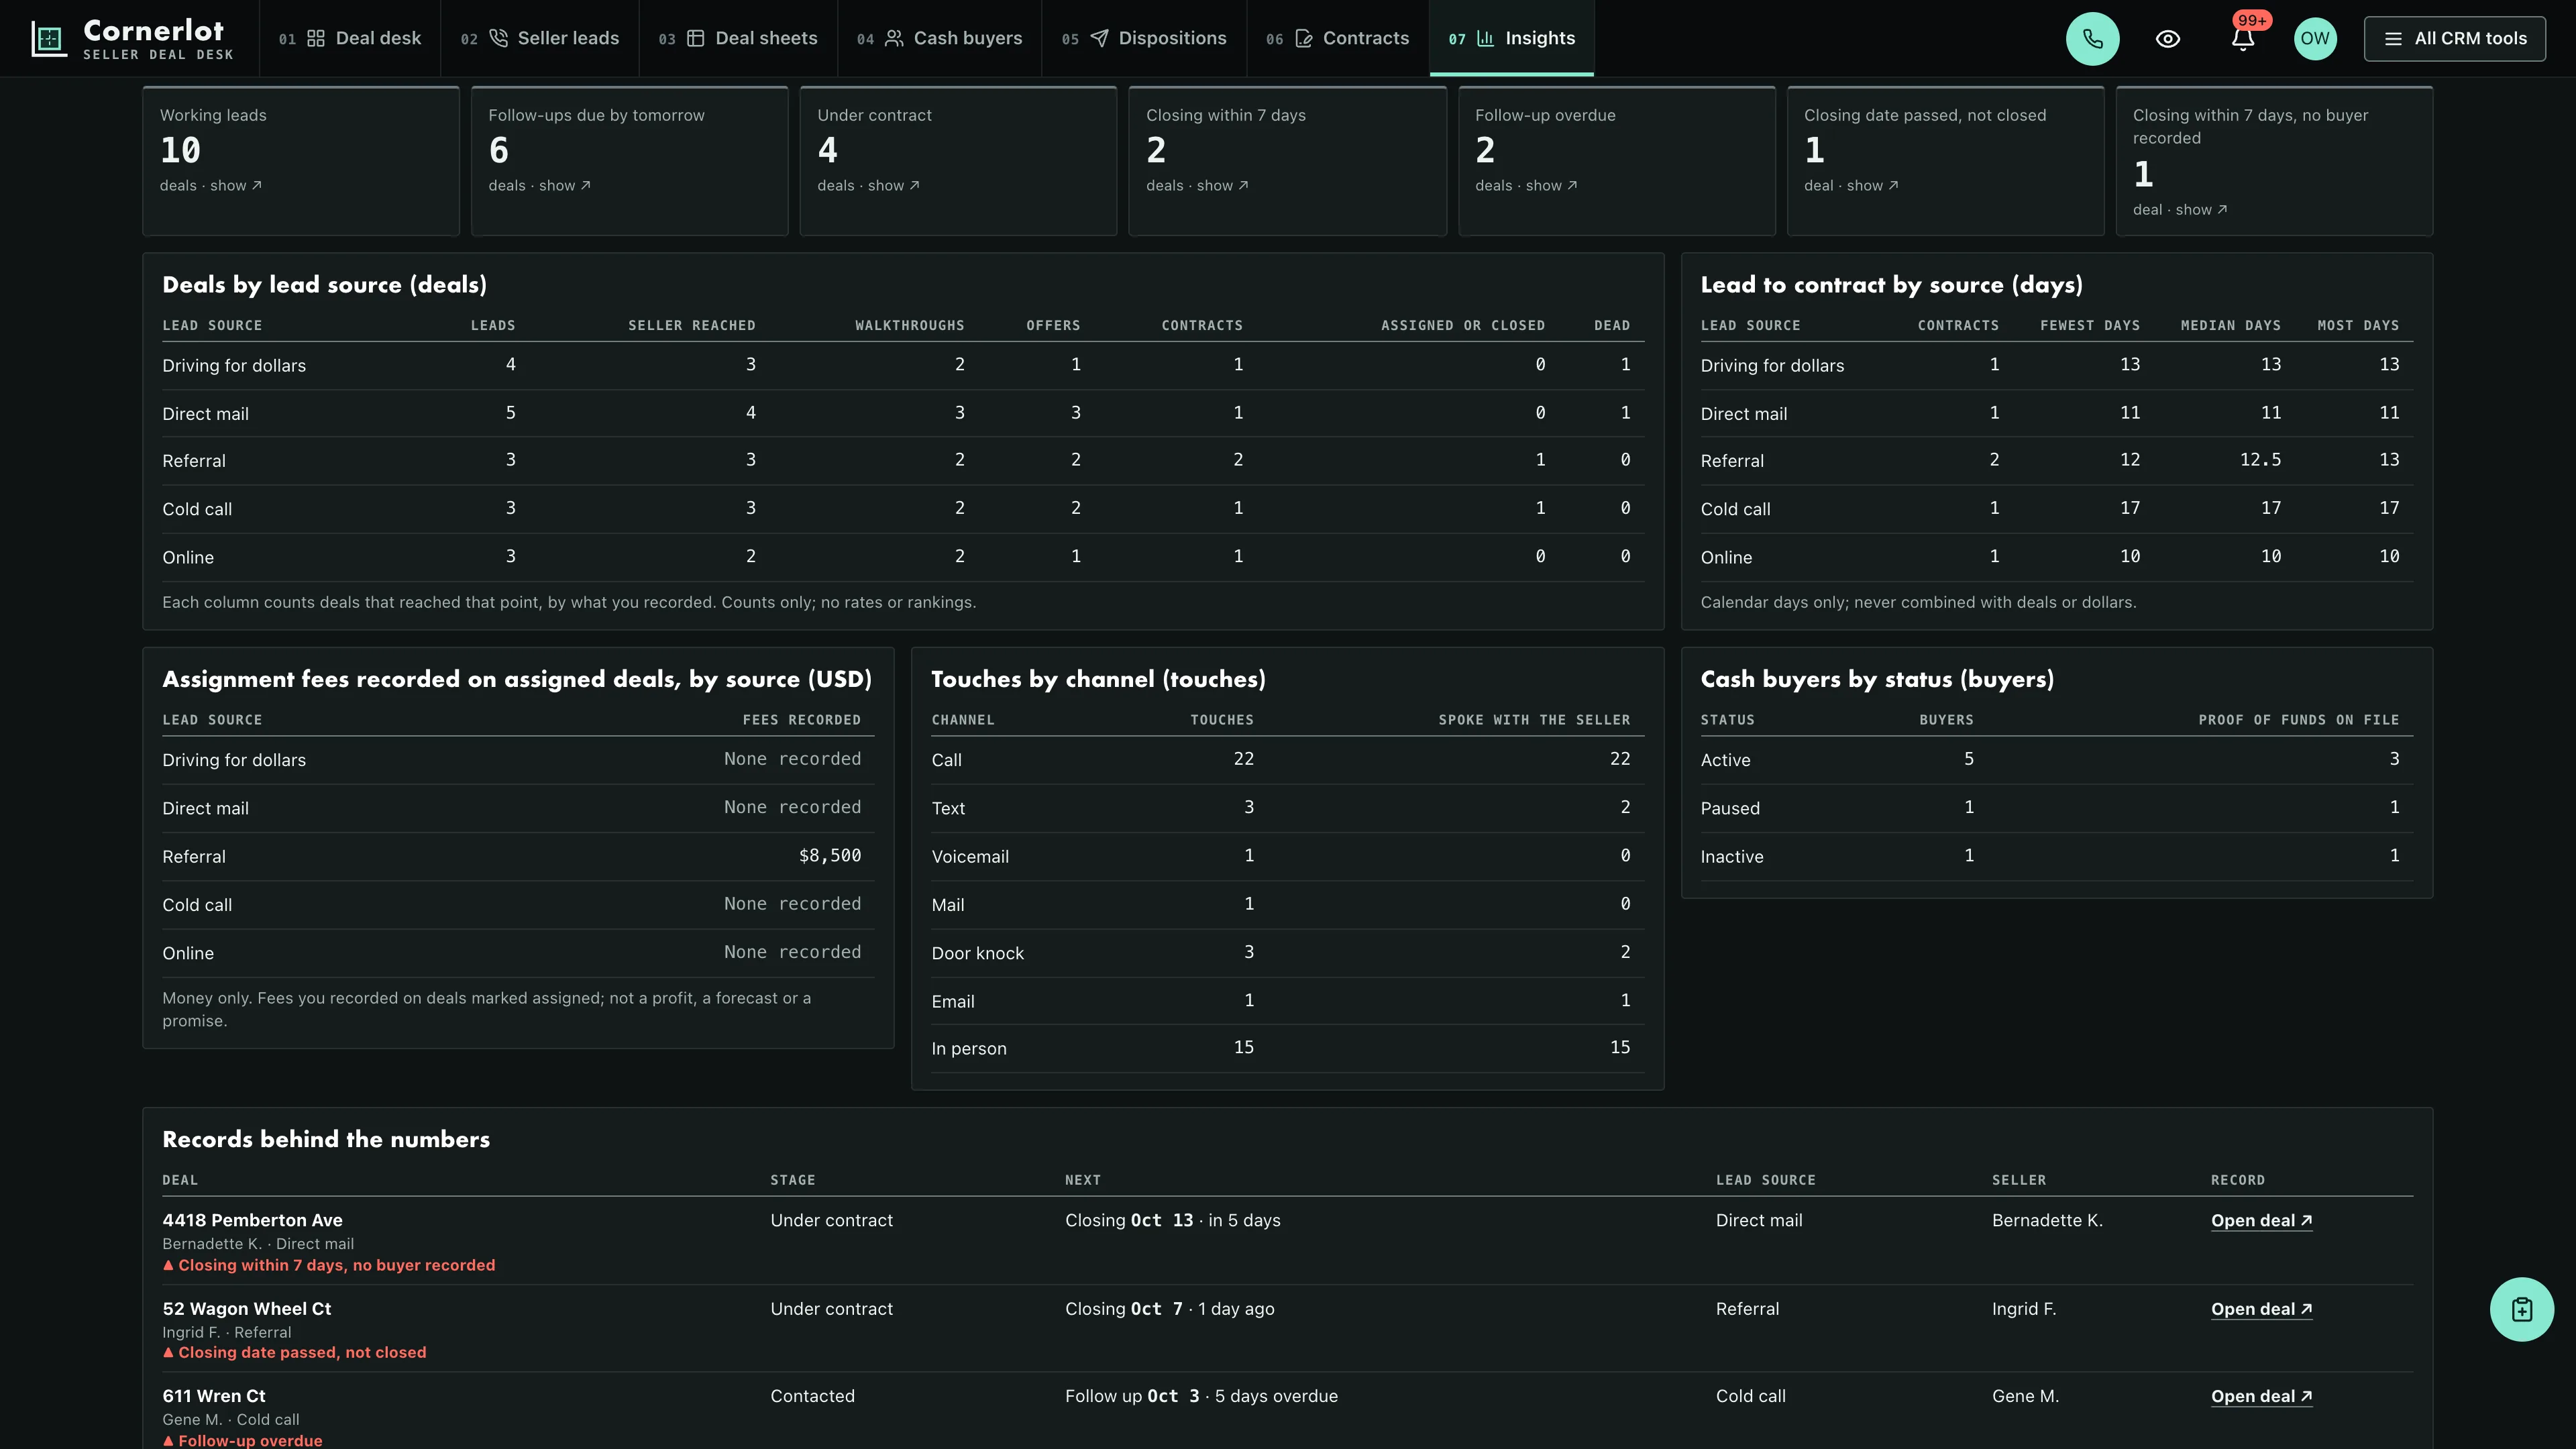
Task: Open the Contracts tab
Action: coord(1338,39)
